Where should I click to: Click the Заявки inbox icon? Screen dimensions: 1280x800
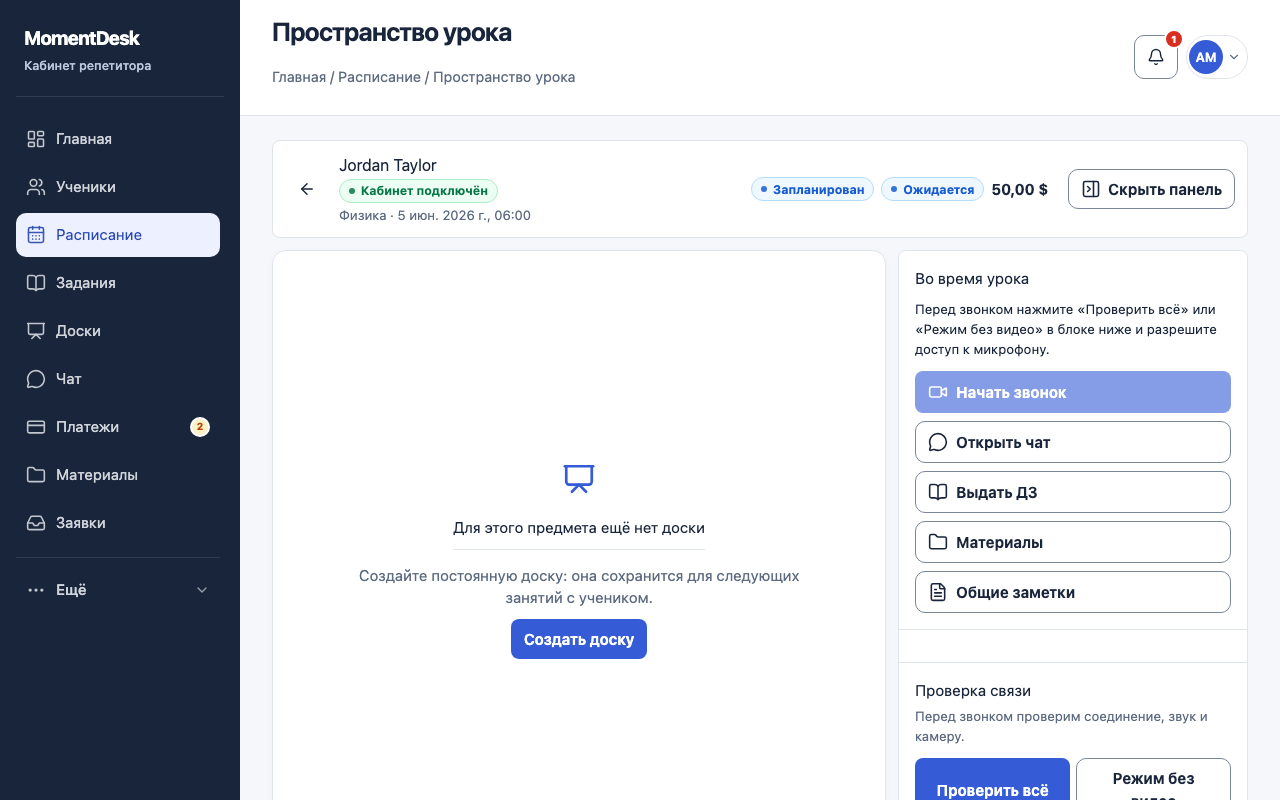pos(36,523)
